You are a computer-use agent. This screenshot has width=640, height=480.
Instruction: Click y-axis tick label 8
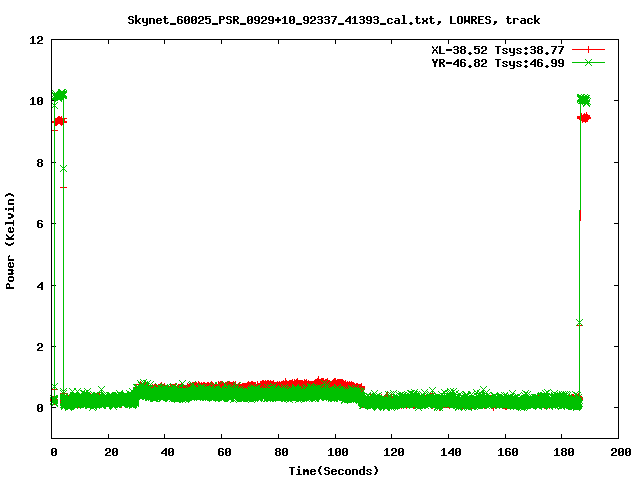point(40,163)
